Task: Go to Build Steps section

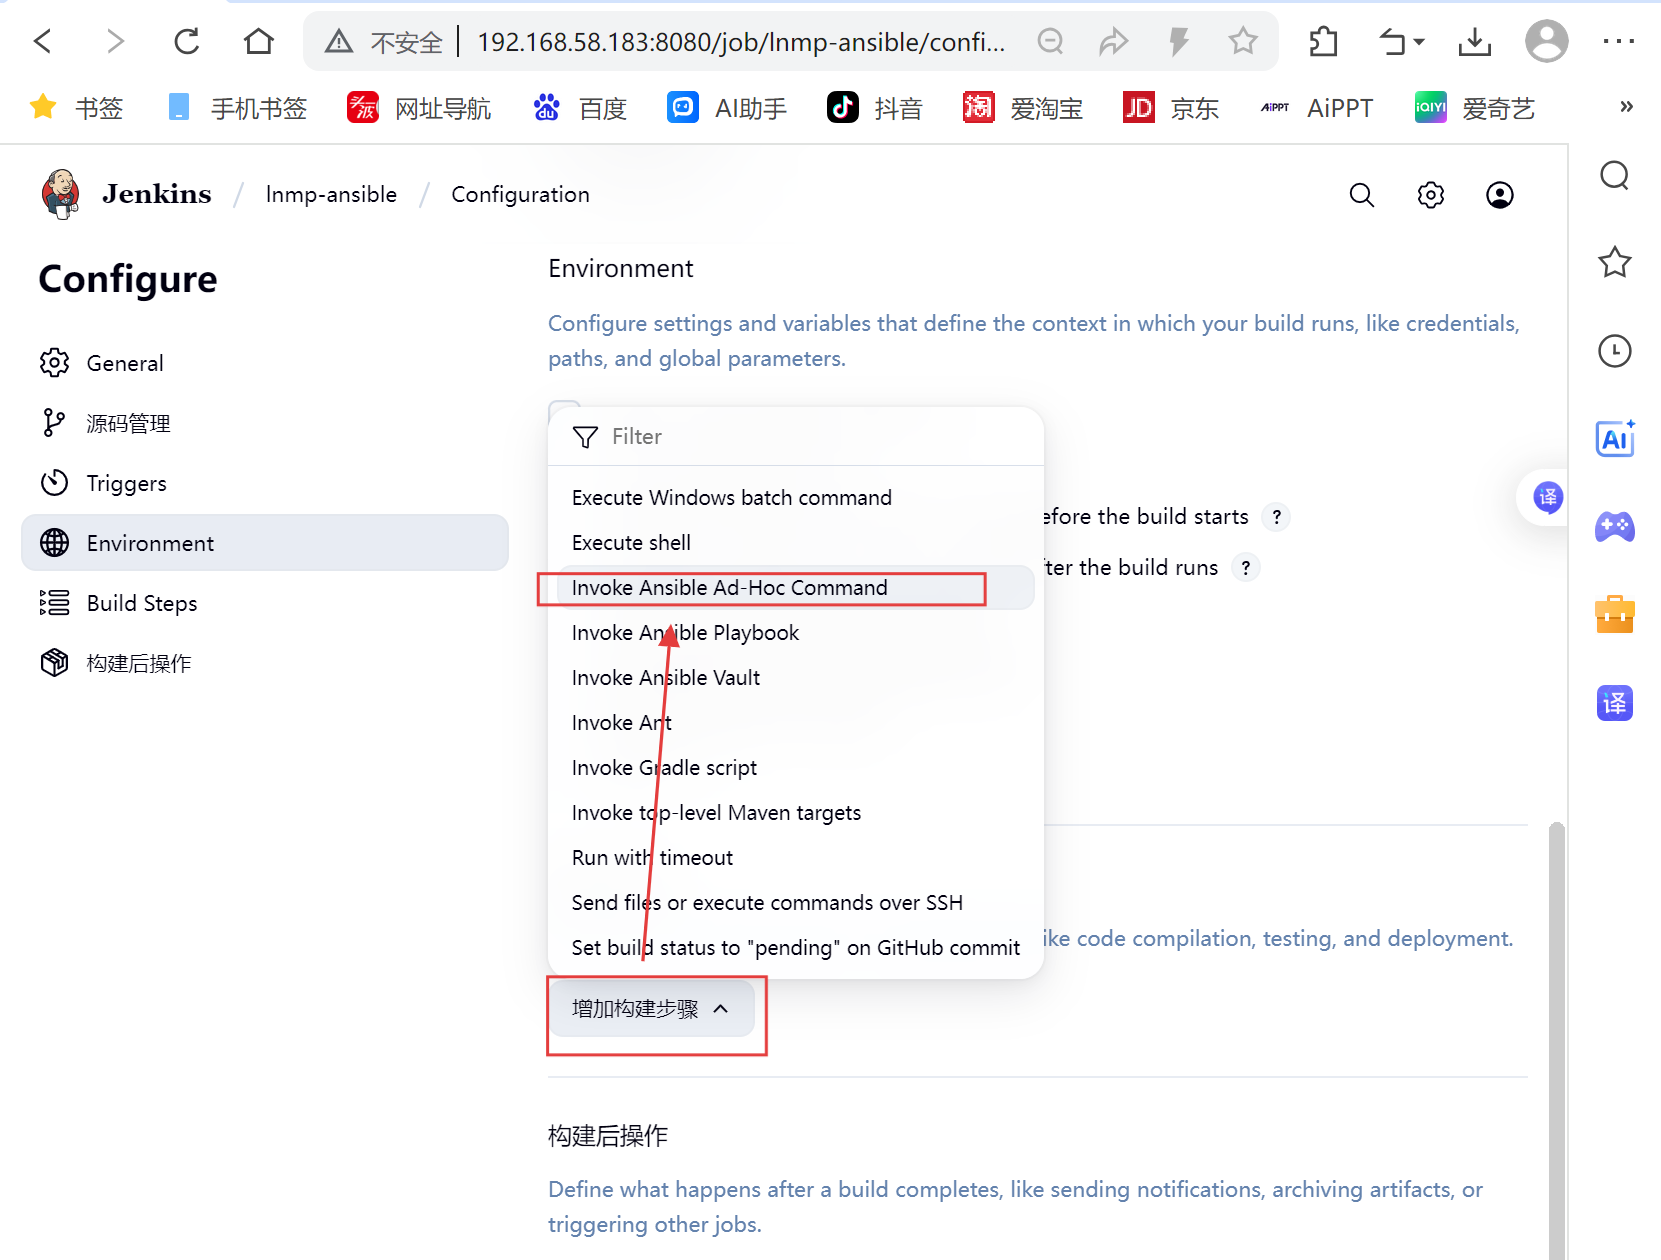Action: [x=265, y=603]
